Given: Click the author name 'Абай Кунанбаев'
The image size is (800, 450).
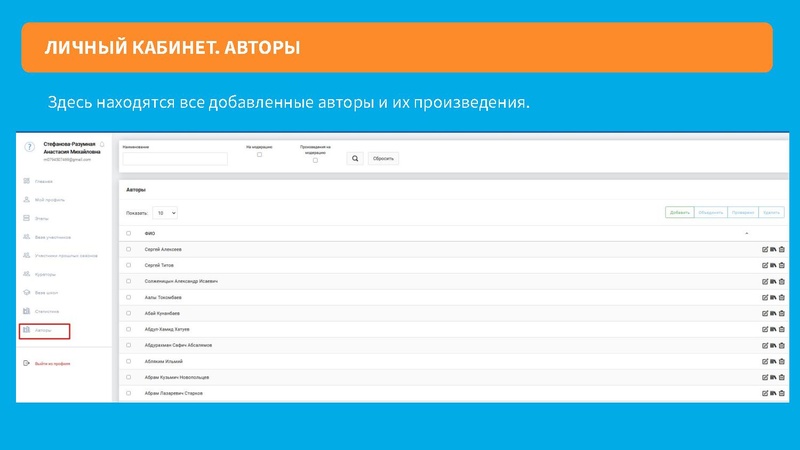Looking at the screenshot, I should tap(162, 313).
